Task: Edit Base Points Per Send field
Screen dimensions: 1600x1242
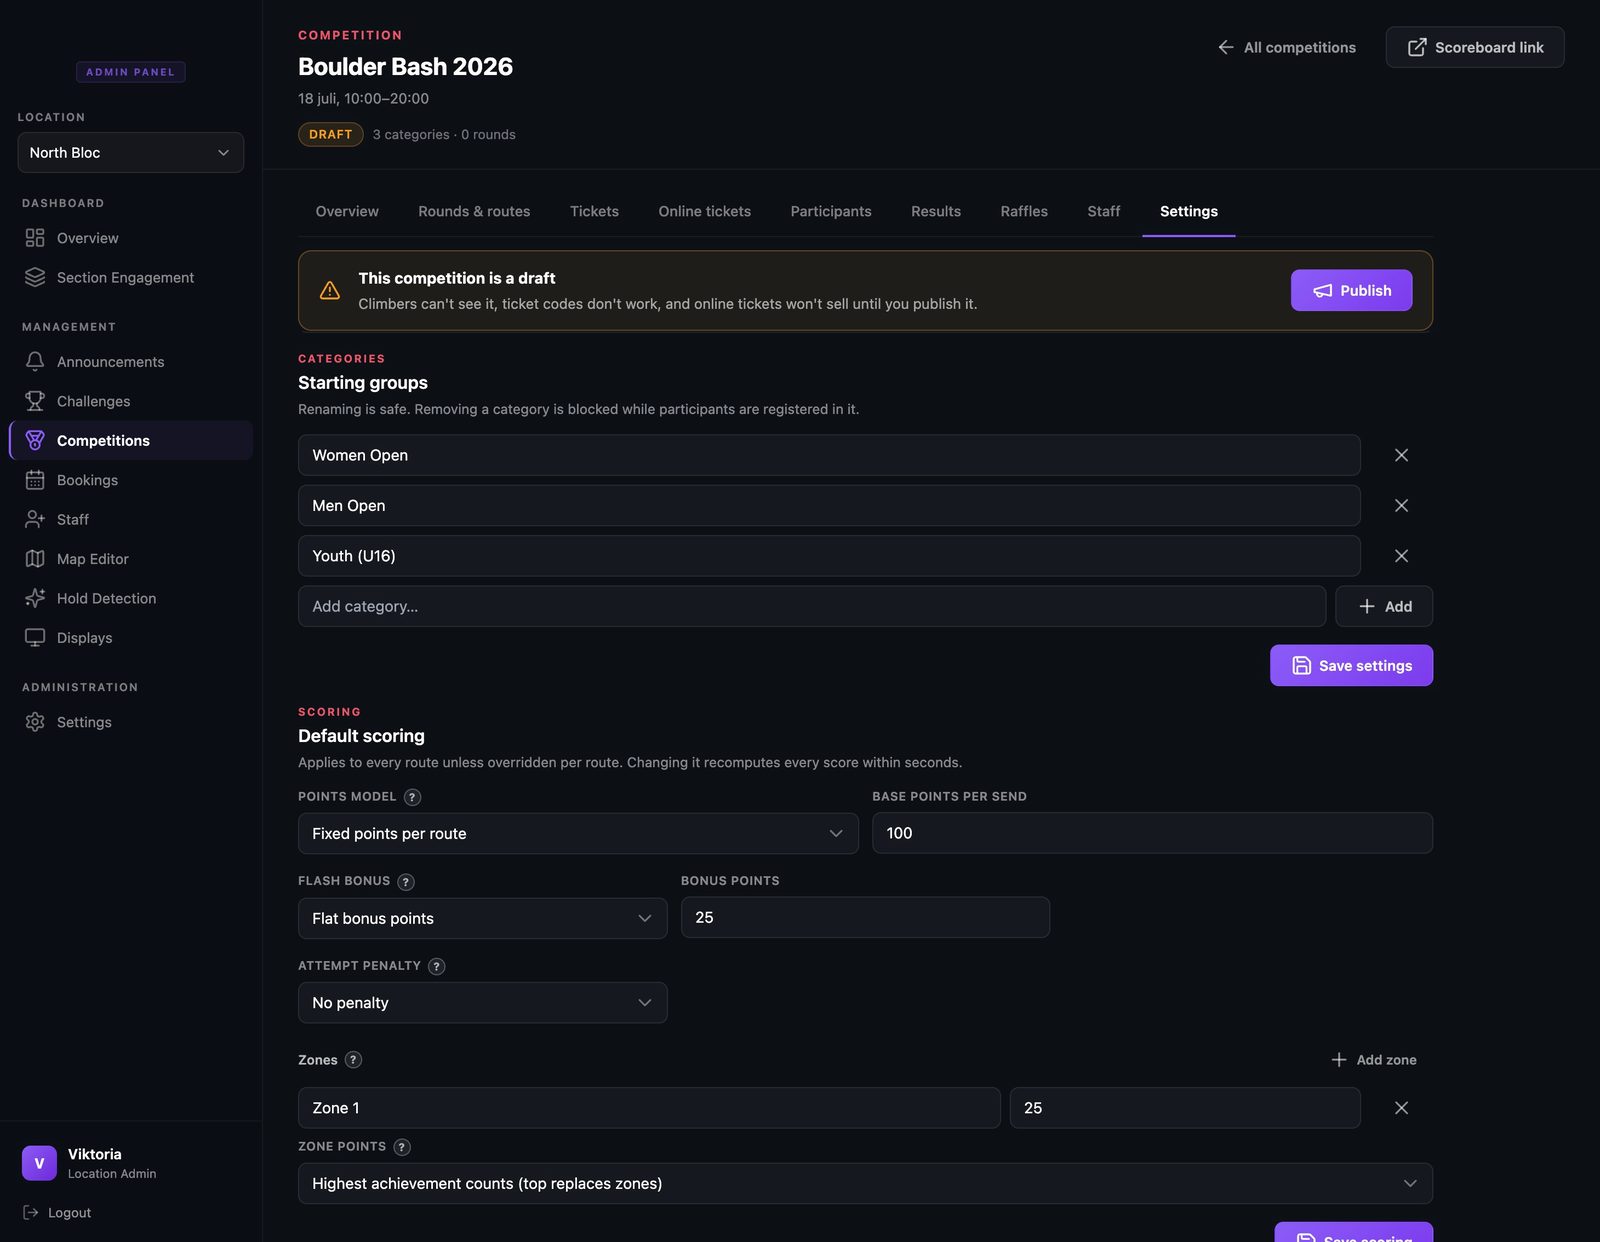Action: [1152, 833]
